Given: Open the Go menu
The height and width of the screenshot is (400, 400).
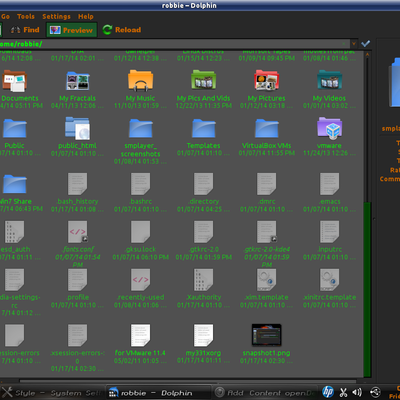Looking at the screenshot, I should (5, 16).
